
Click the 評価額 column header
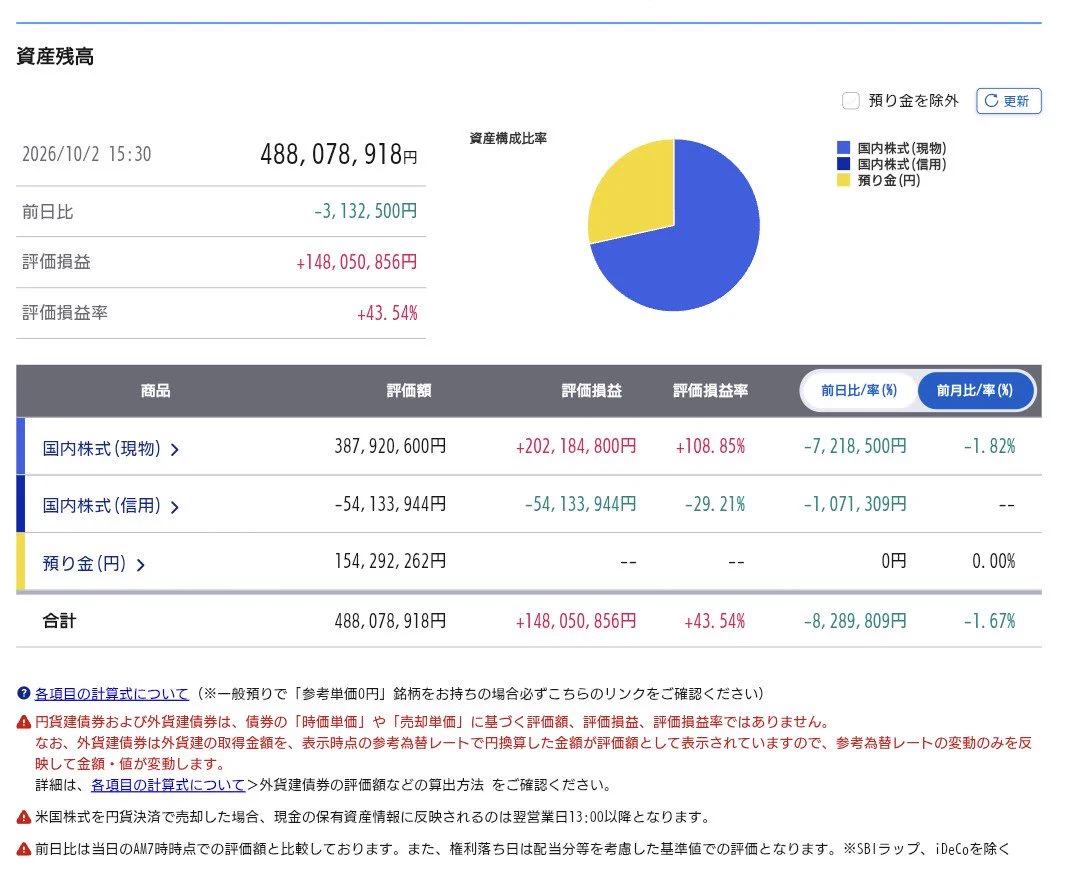click(x=409, y=391)
